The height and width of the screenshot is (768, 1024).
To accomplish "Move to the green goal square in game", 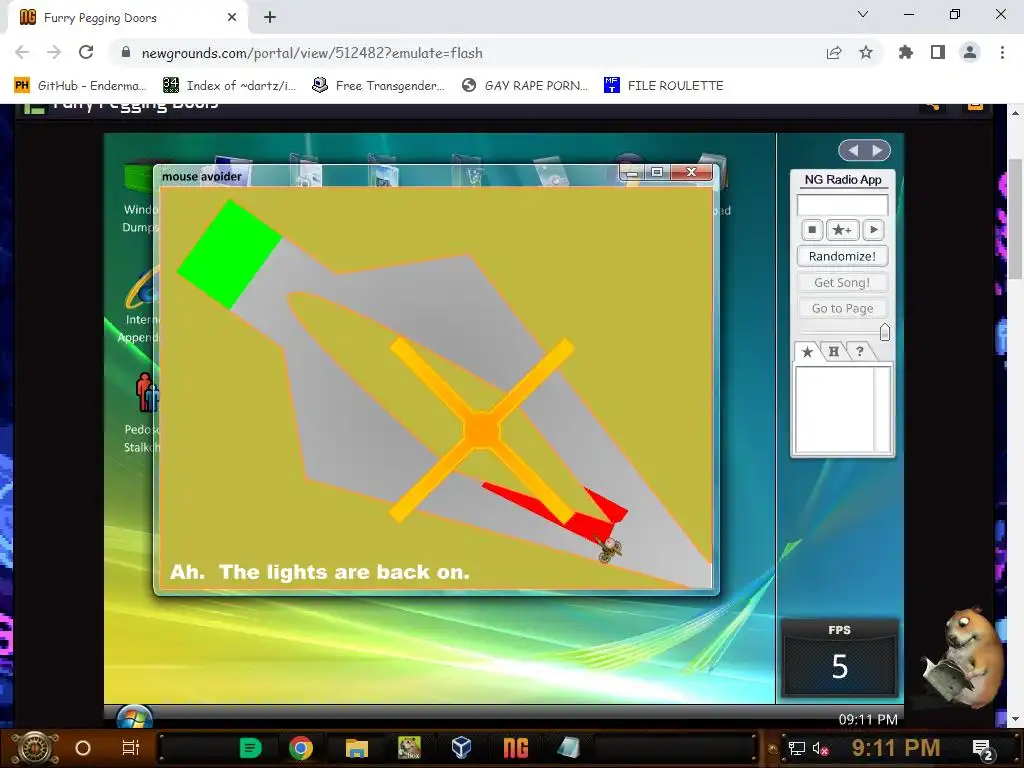I will (x=229, y=254).
